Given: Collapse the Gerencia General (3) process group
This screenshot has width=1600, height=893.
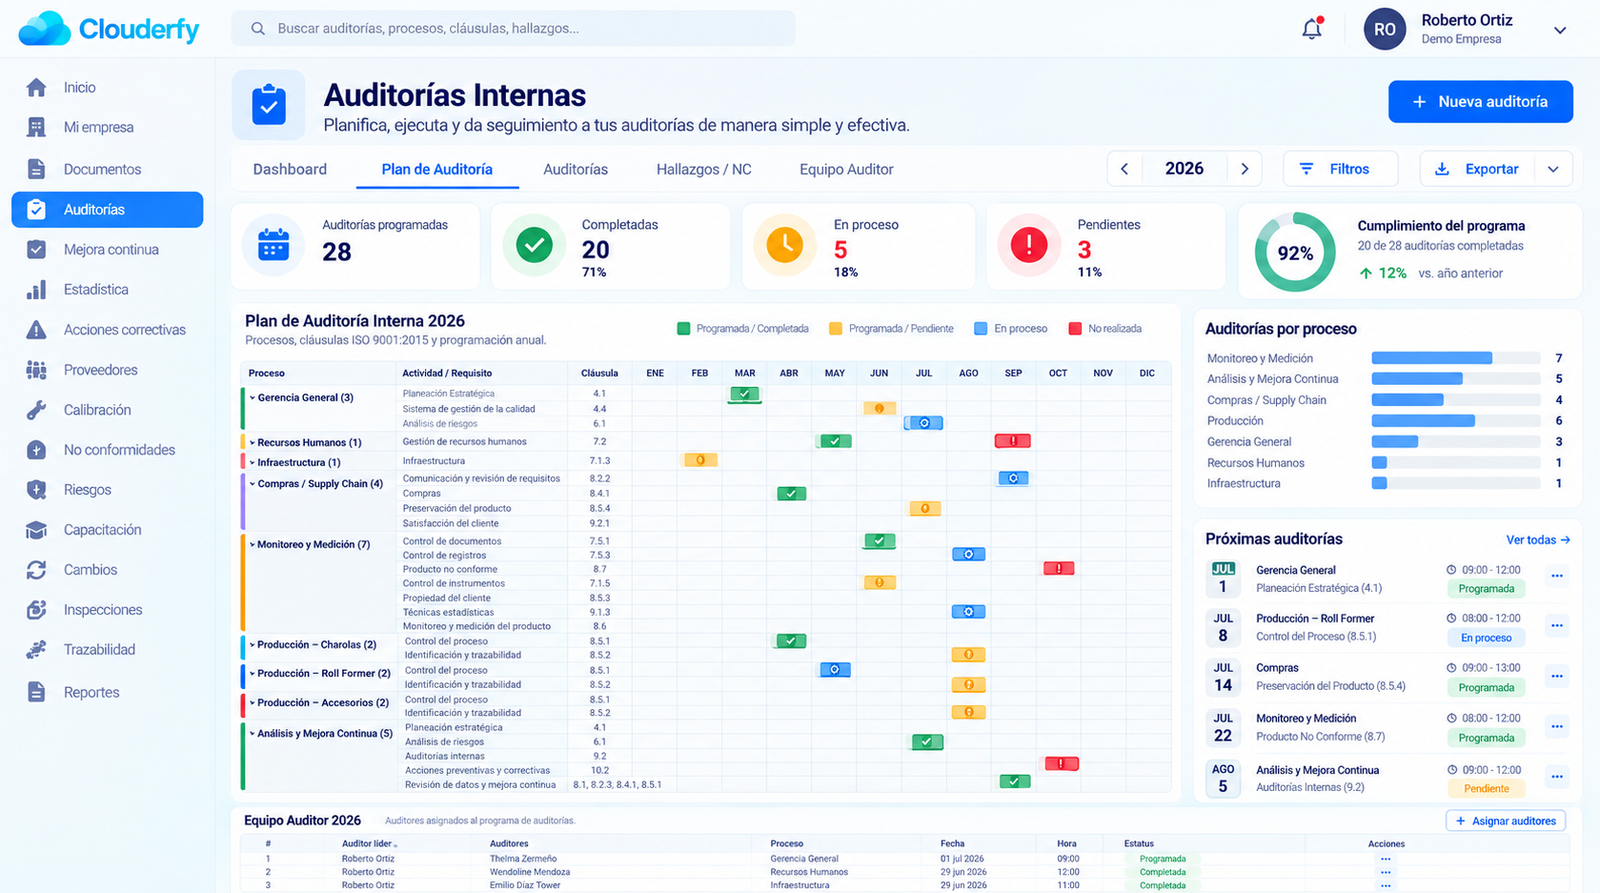Looking at the screenshot, I should pyautogui.click(x=252, y=397).
